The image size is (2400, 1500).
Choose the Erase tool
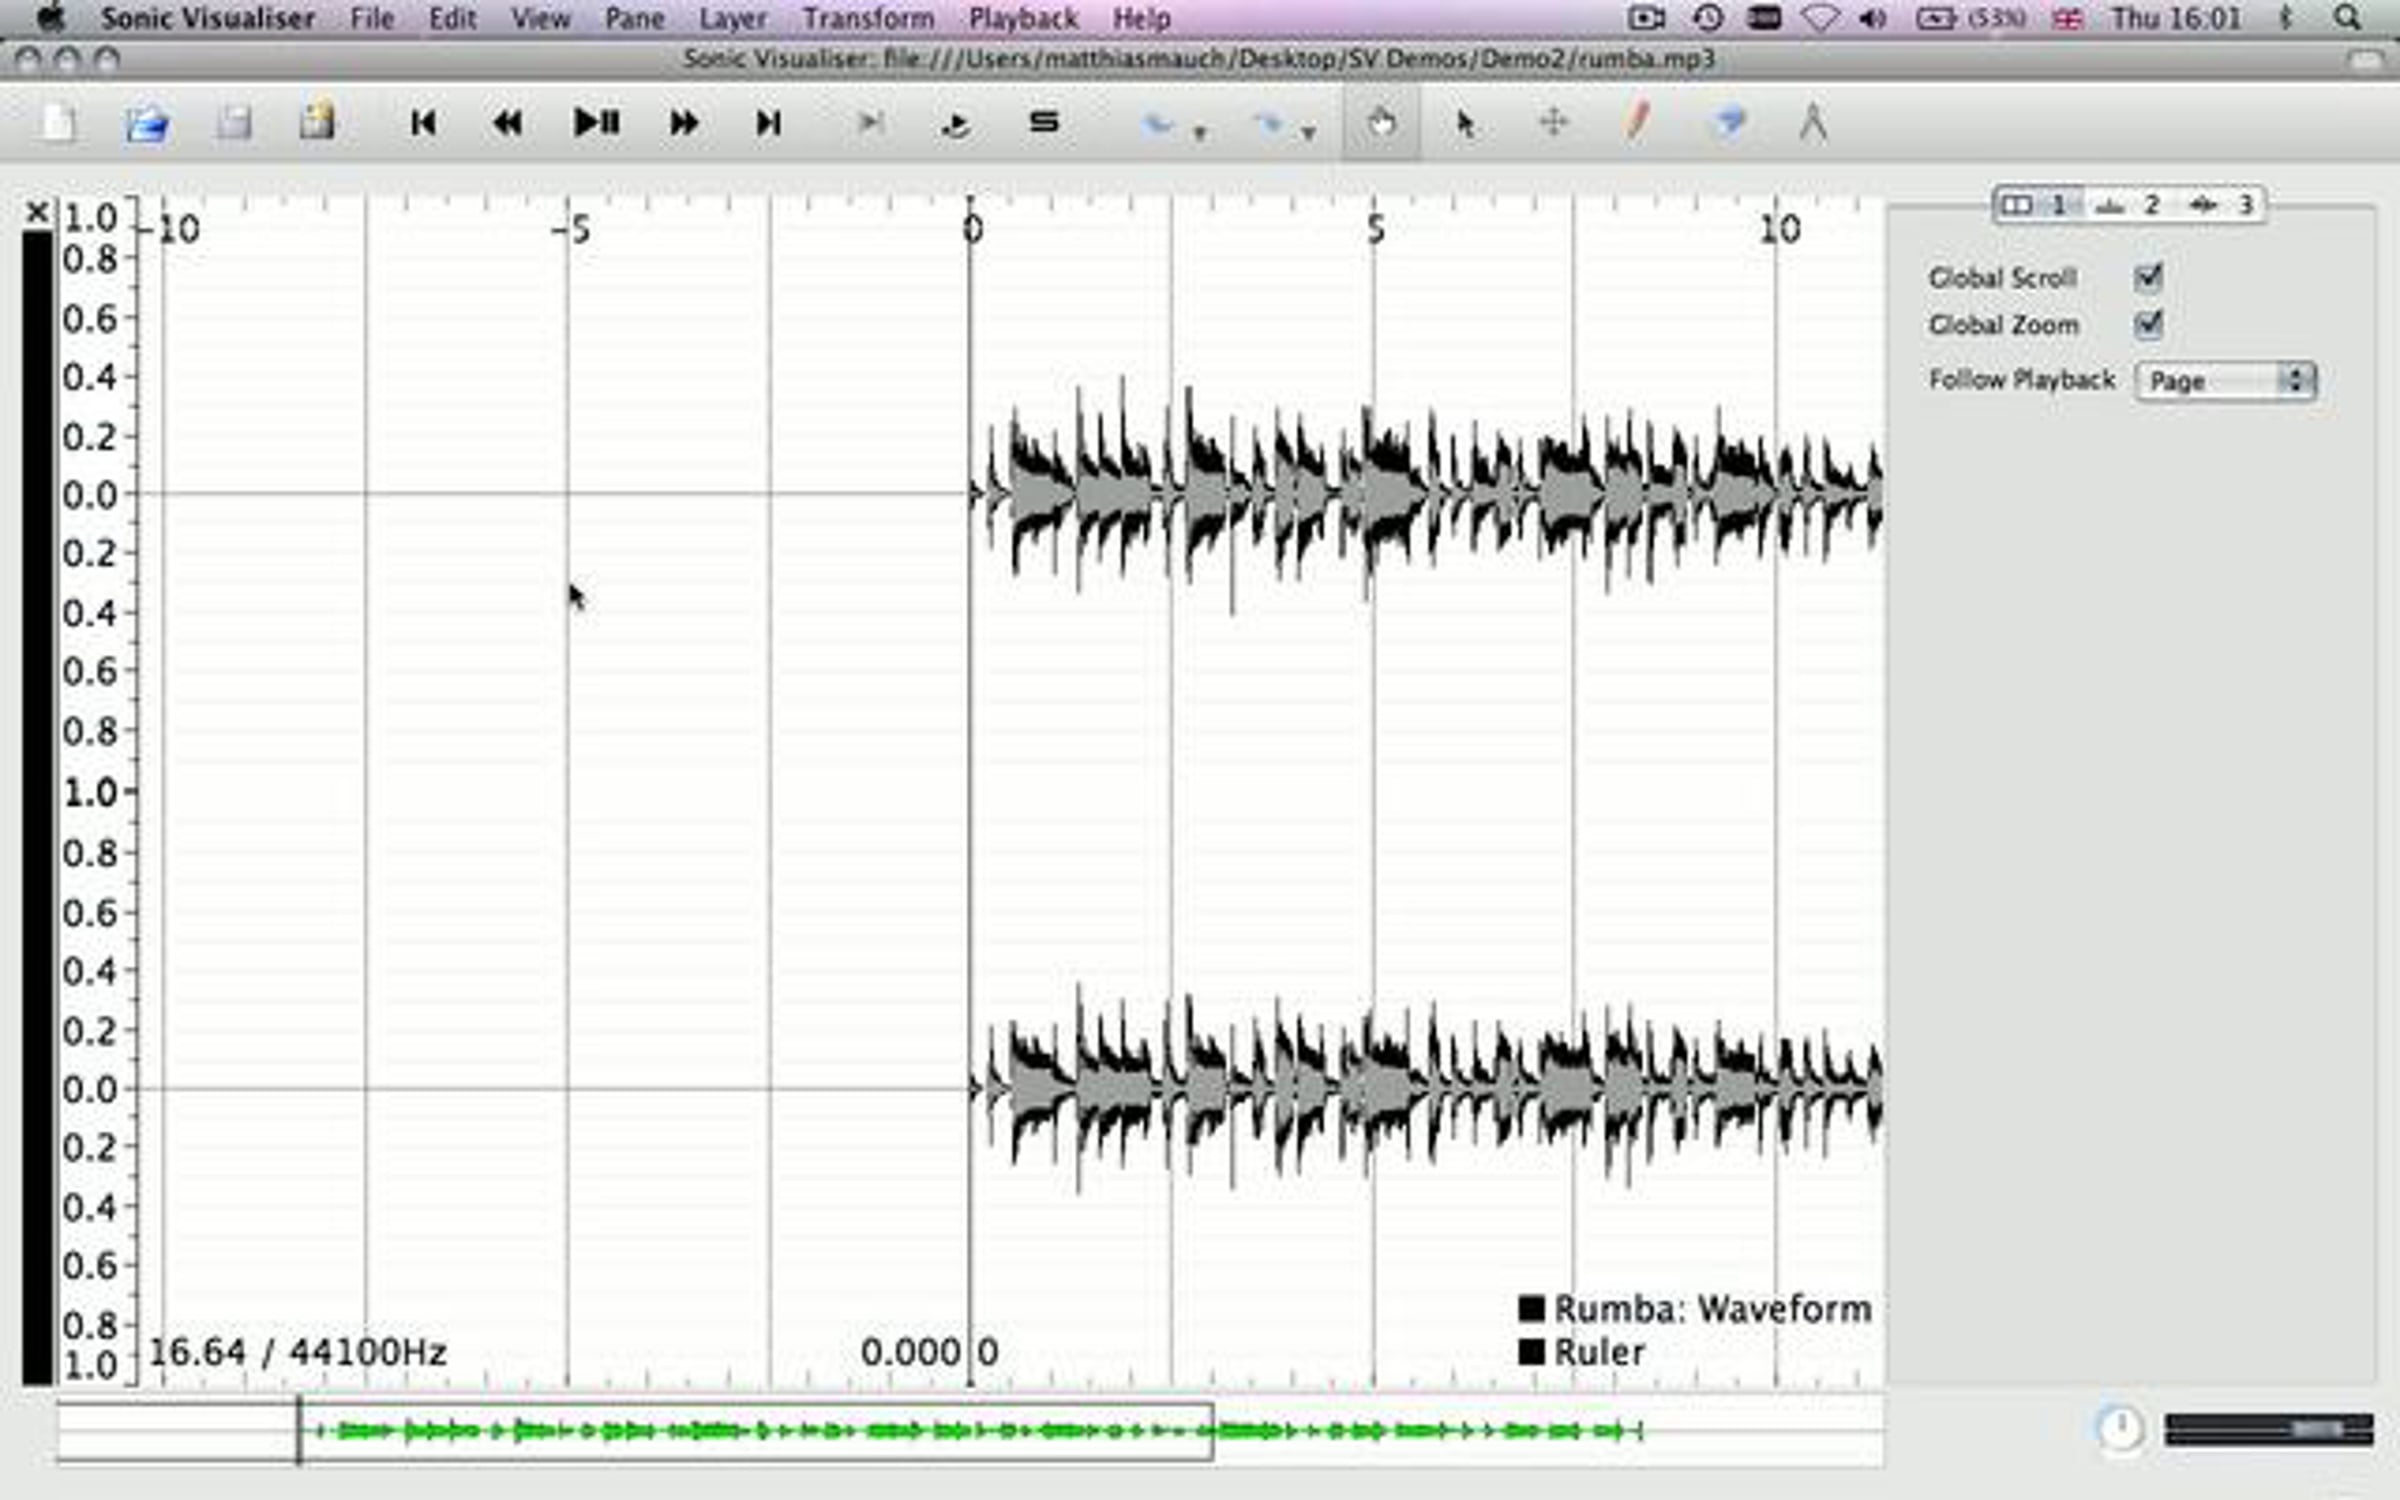coord(1728,123)
